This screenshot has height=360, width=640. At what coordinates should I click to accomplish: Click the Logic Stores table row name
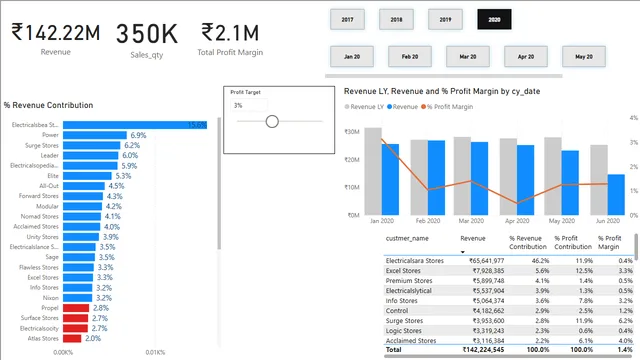click(403, 331)
